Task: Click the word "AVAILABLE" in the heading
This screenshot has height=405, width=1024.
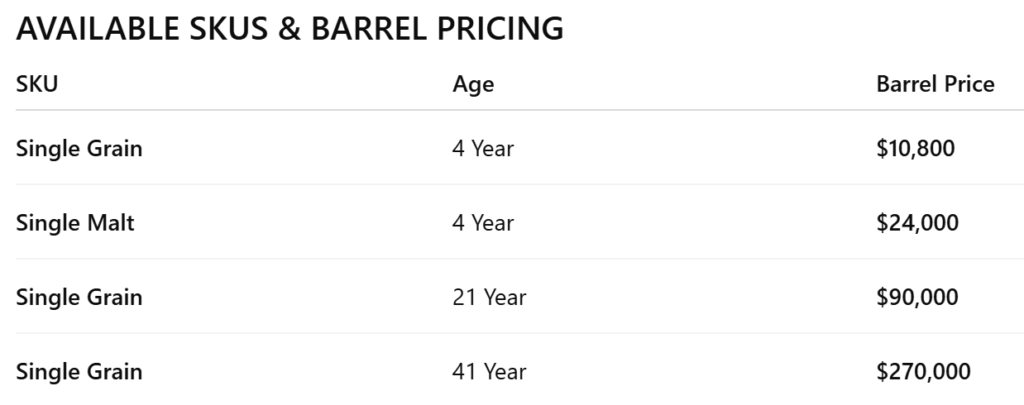Action: [x=95, y=30]
